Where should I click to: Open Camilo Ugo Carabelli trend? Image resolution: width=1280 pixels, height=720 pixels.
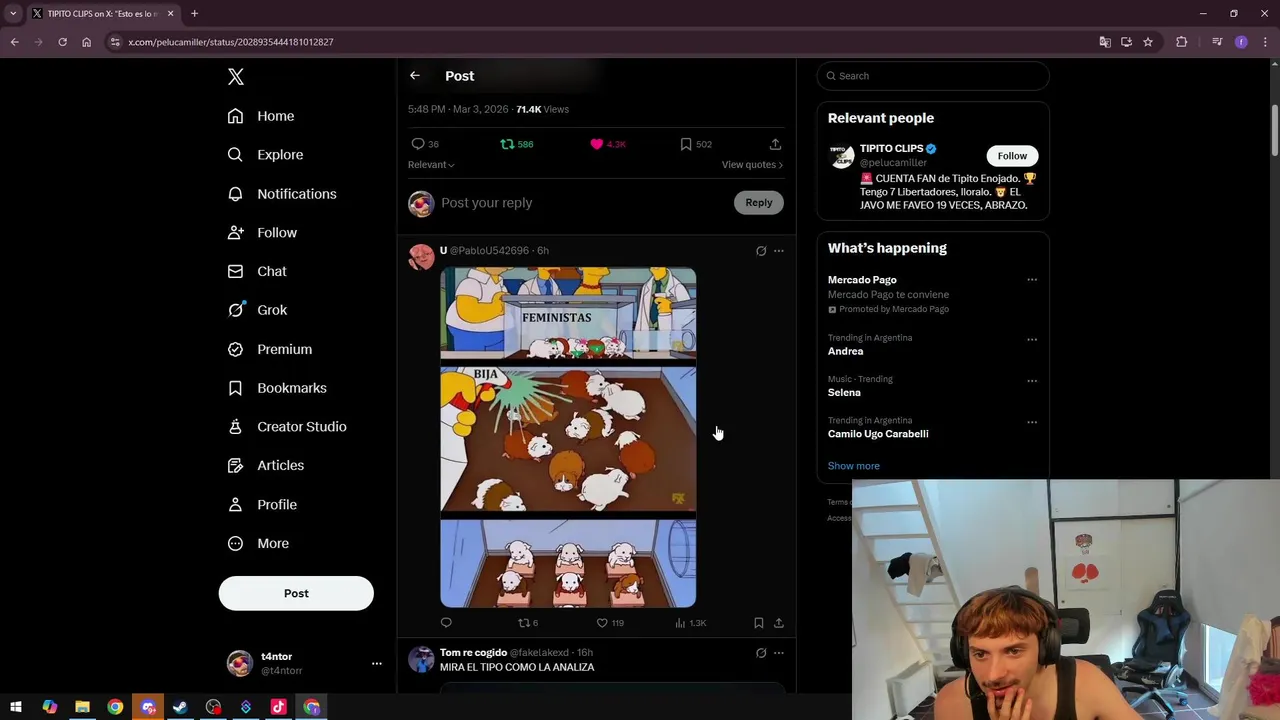point(878,434)
